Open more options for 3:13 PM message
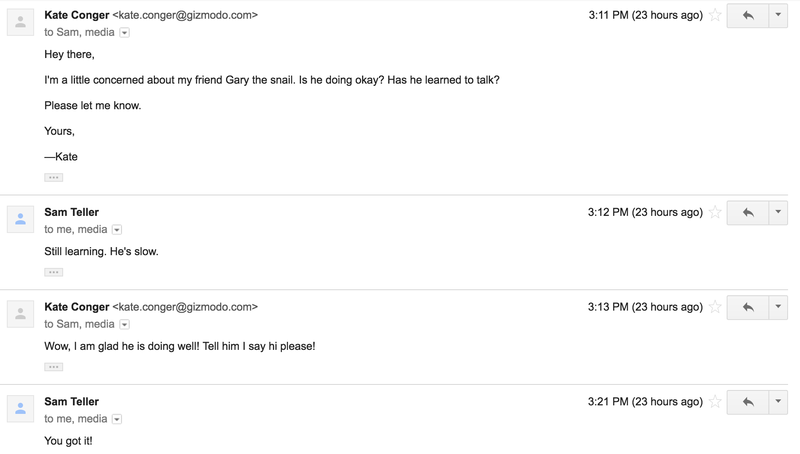The width and height of the screenshot is (800, 454). pos(778,307)
